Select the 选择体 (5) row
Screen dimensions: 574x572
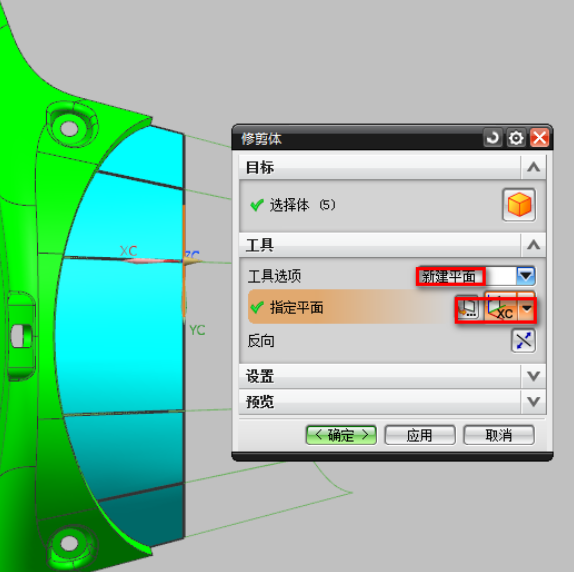coord(392,205)
